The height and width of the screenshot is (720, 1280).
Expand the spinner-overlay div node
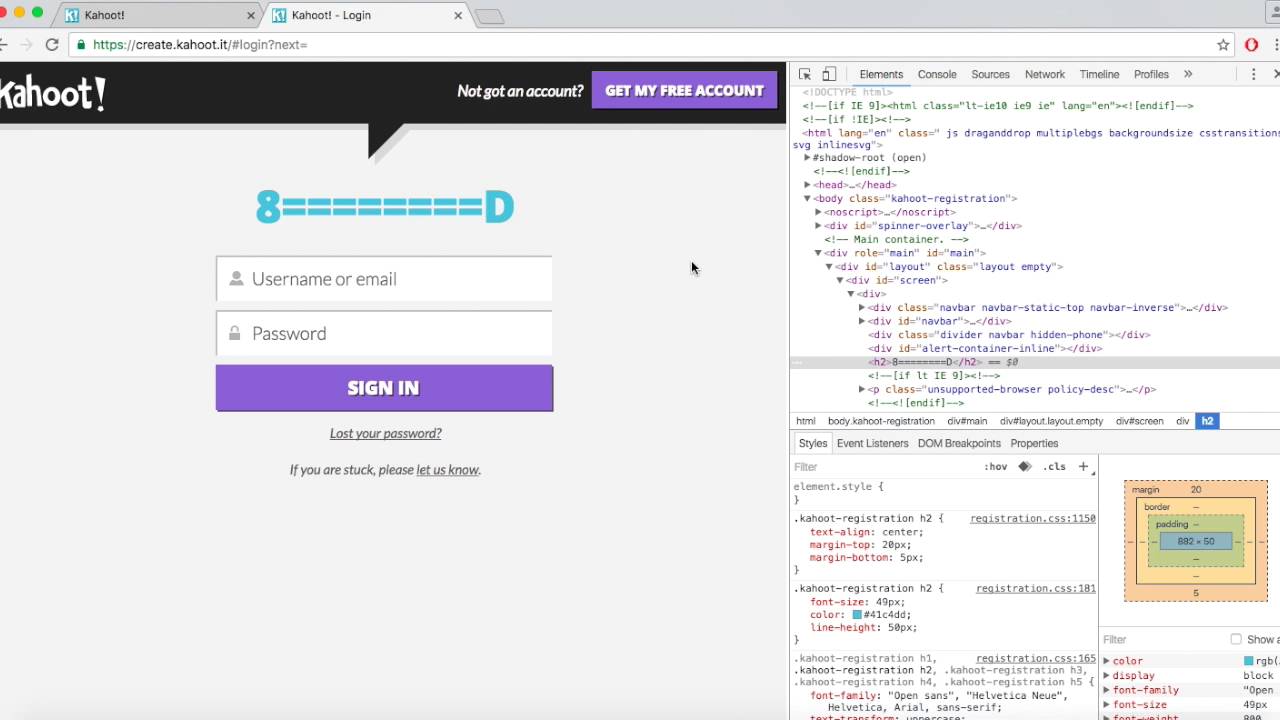click(x=818, y=226)
